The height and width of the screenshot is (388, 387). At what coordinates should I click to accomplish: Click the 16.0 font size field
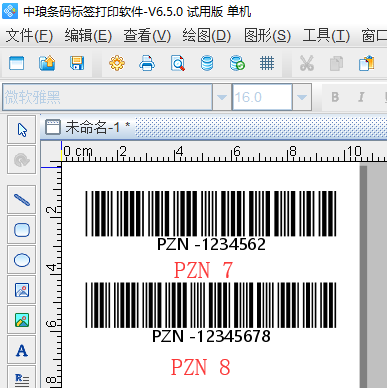click(x=262, y=97)
